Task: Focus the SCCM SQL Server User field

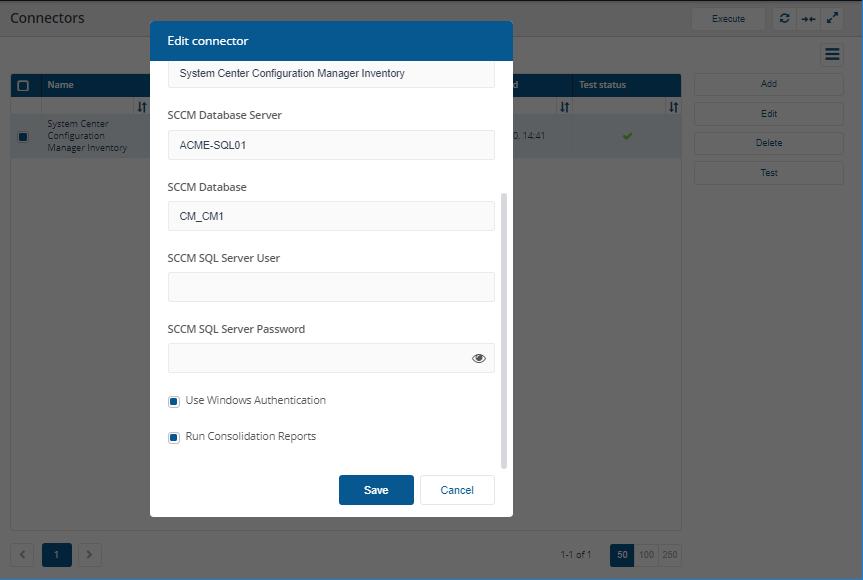Action: pos(331,287)
